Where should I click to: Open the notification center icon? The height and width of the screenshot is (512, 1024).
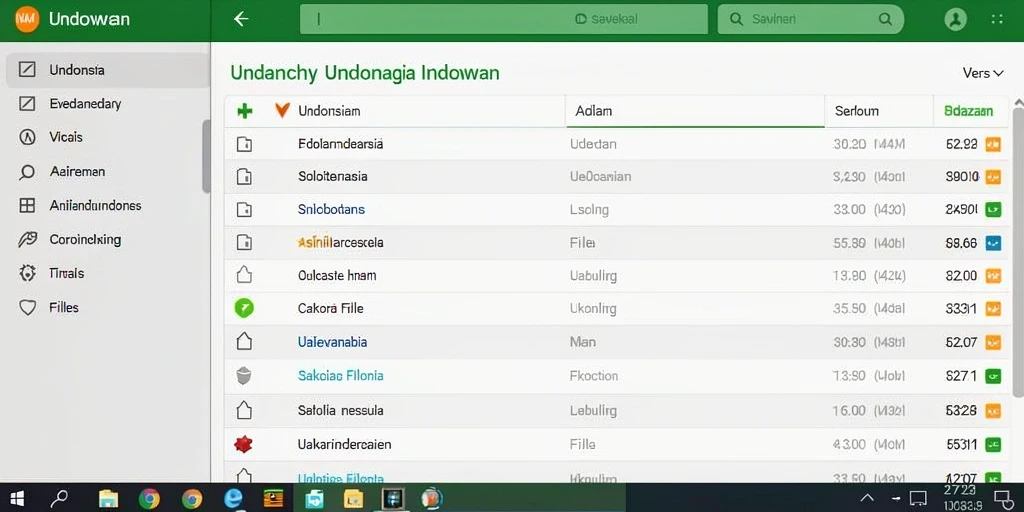pos(1002,499)
